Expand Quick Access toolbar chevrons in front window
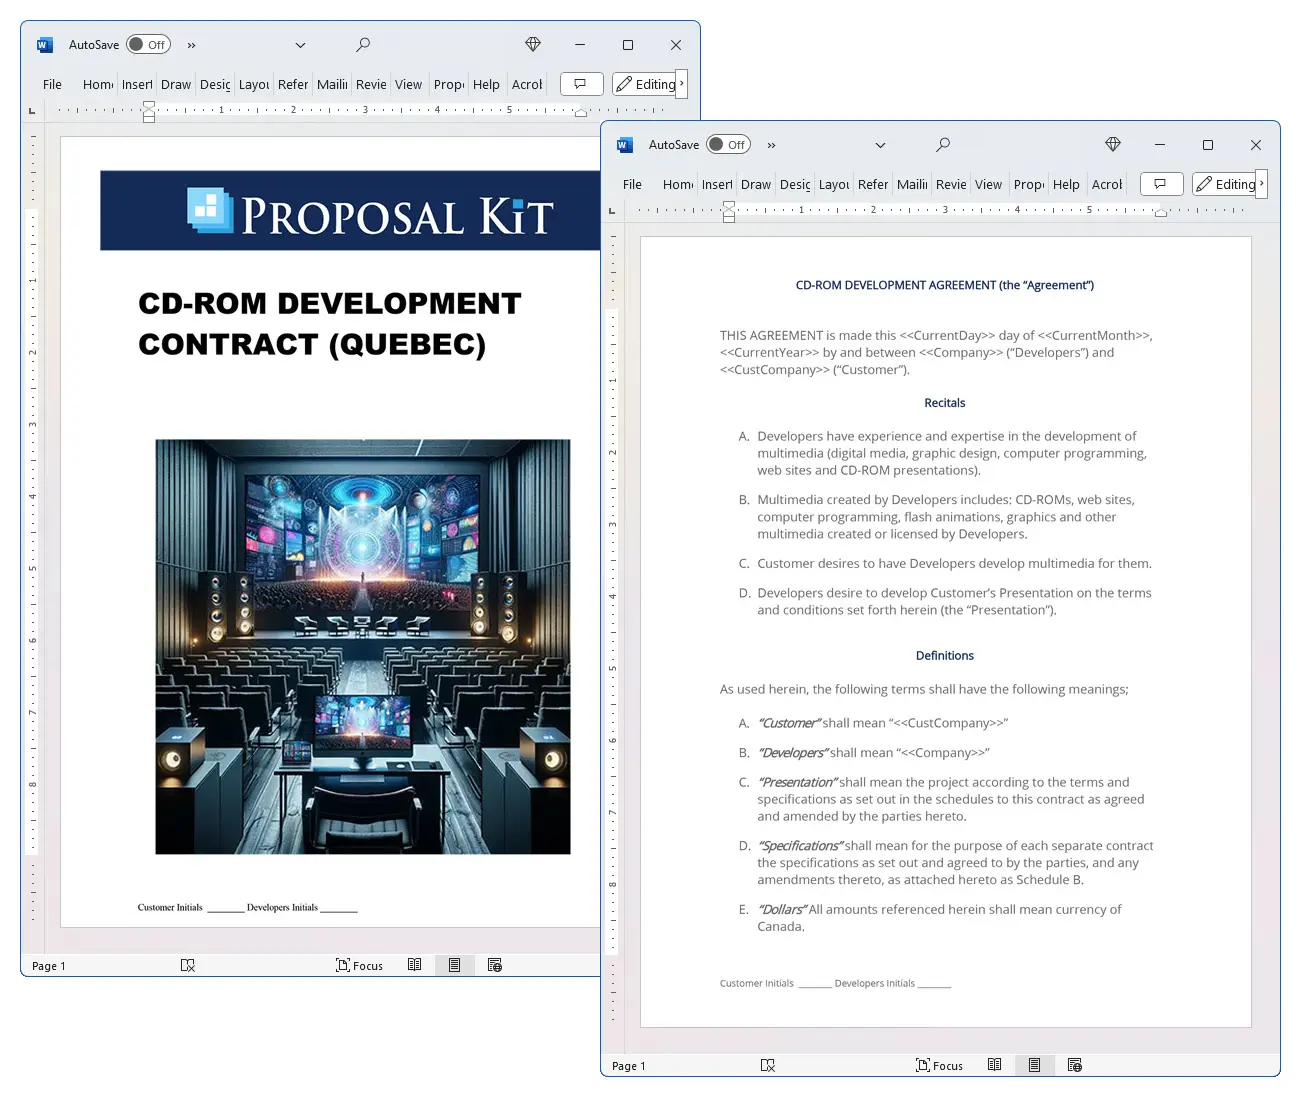Screen dimensions: 1300x1100 [771, 145]
